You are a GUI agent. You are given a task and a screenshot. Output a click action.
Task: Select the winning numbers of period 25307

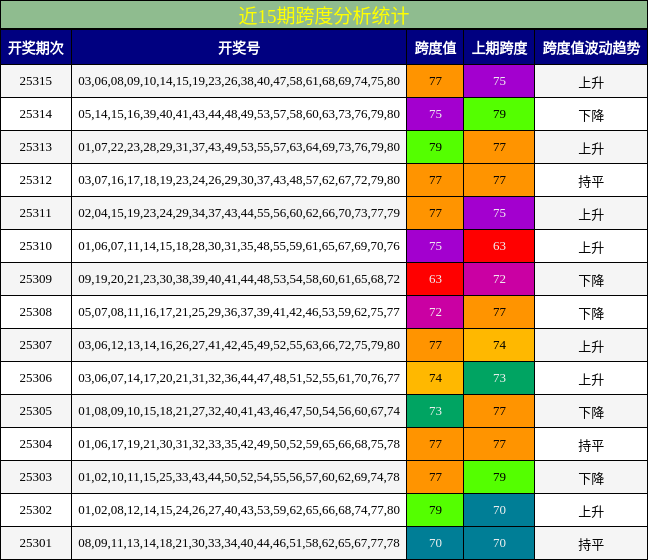(239, 345)
